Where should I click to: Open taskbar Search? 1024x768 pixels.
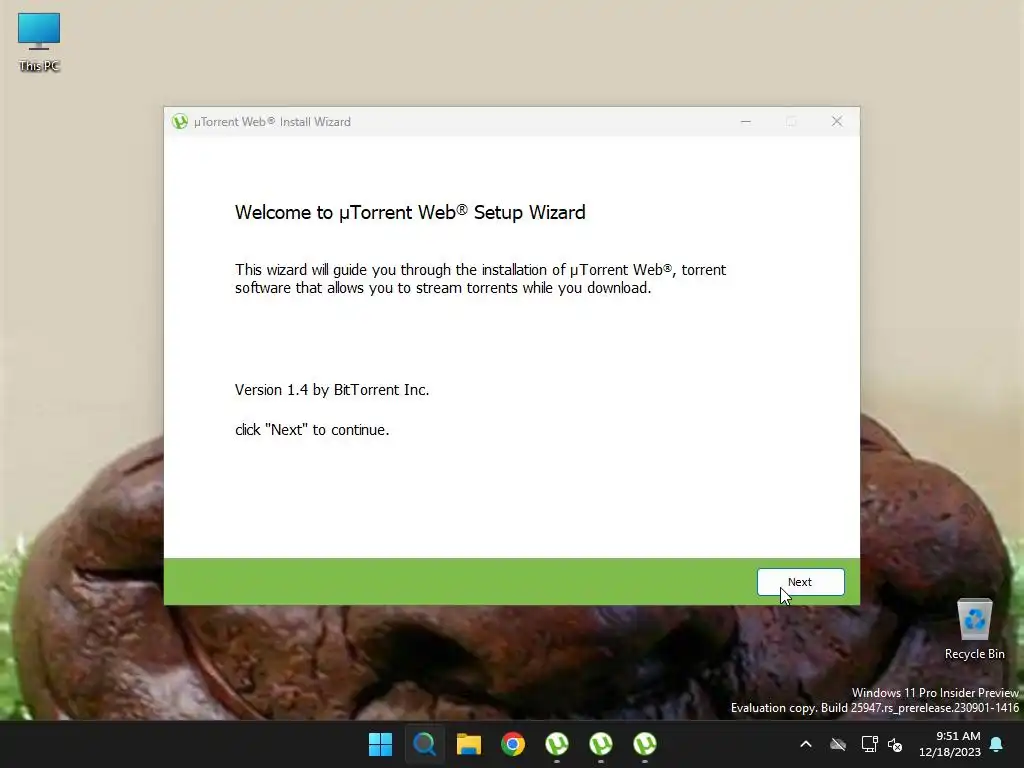(424, 744)
